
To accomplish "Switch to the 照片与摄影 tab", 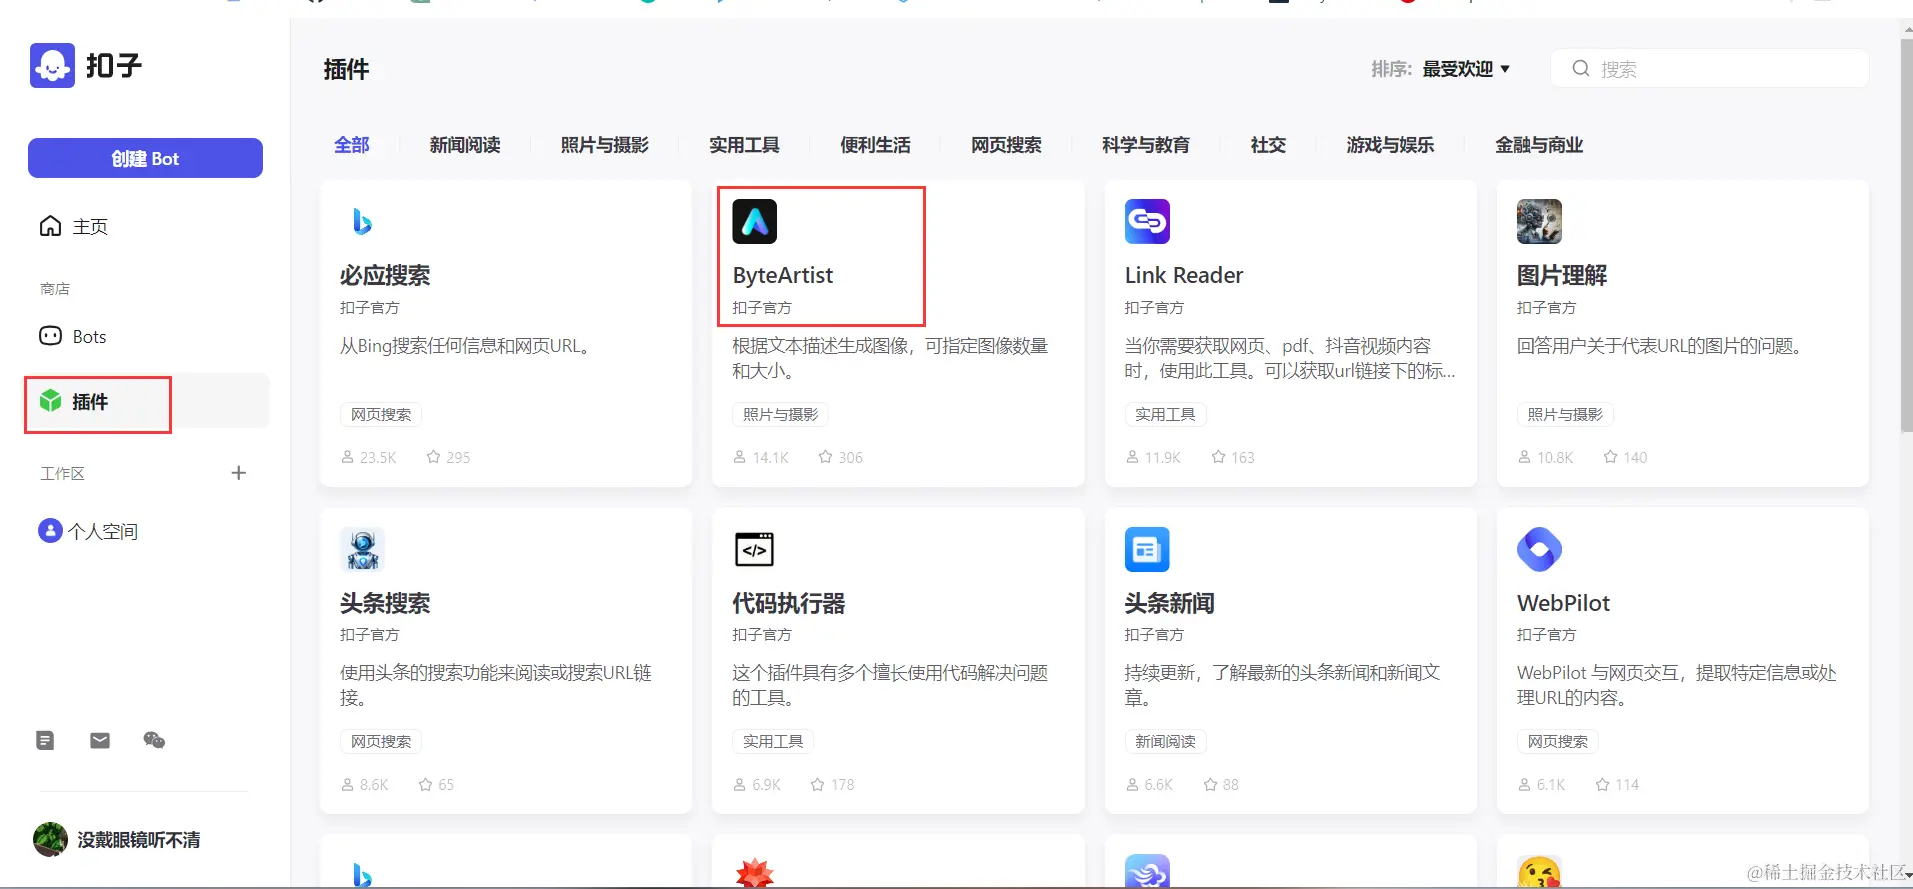I will pyautogui.click(x=605, y=145).
